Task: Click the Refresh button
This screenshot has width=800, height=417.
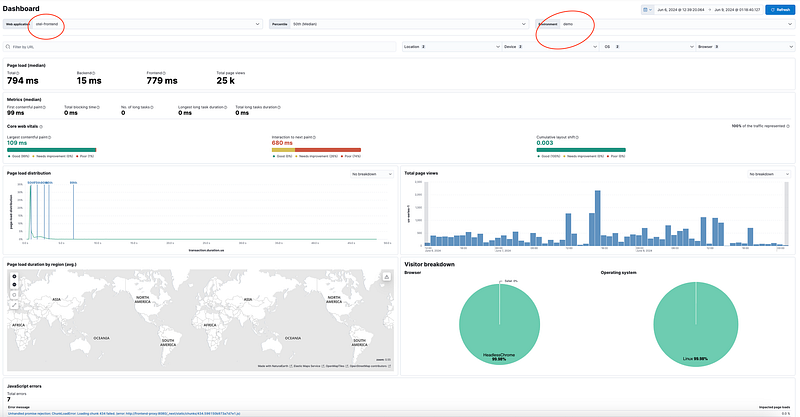Action: tap(780, 10)
